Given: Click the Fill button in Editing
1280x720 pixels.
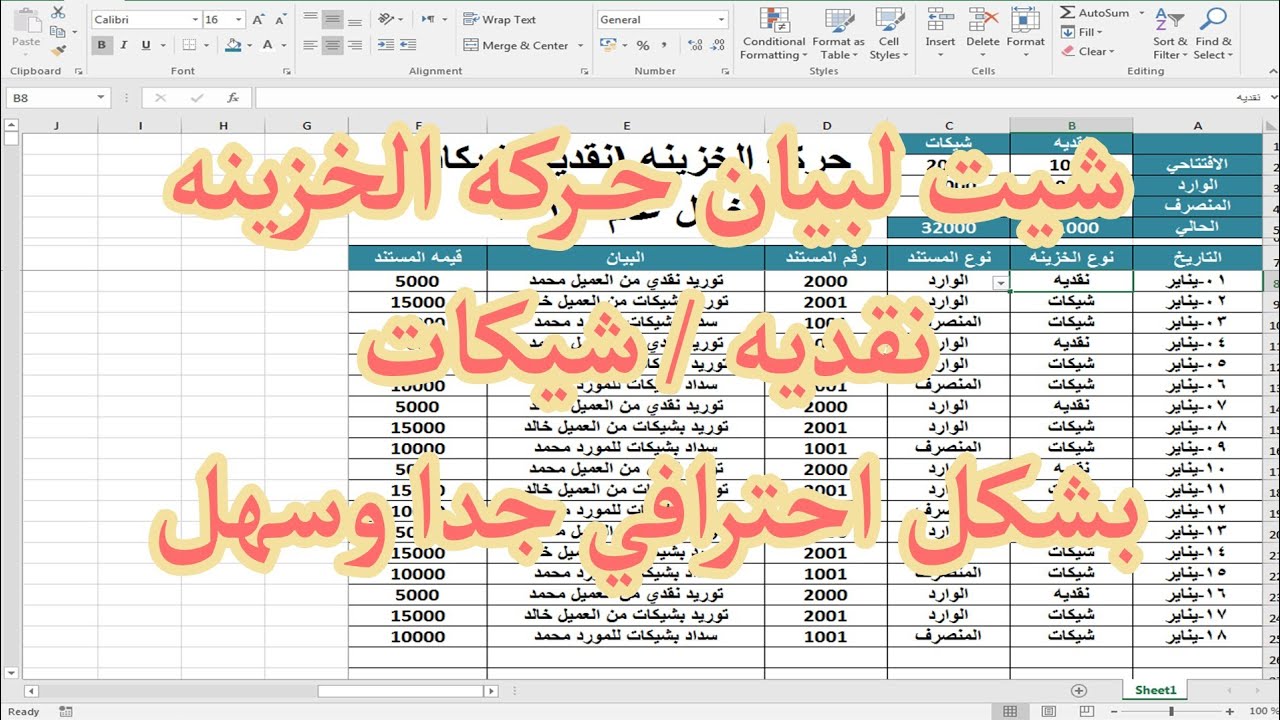Looking at the screenshot, I should pyautogui.click(x=1081, y=32).
